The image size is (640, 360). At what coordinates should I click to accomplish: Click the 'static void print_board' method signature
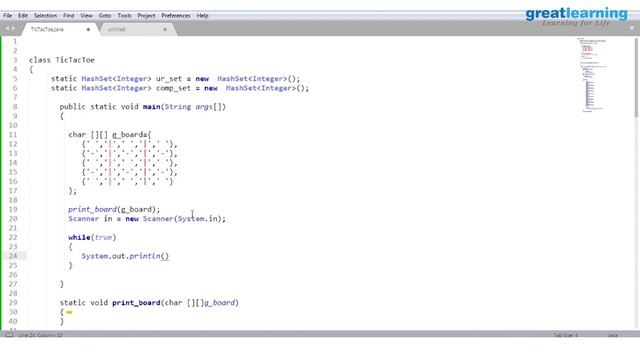point(149,303)
